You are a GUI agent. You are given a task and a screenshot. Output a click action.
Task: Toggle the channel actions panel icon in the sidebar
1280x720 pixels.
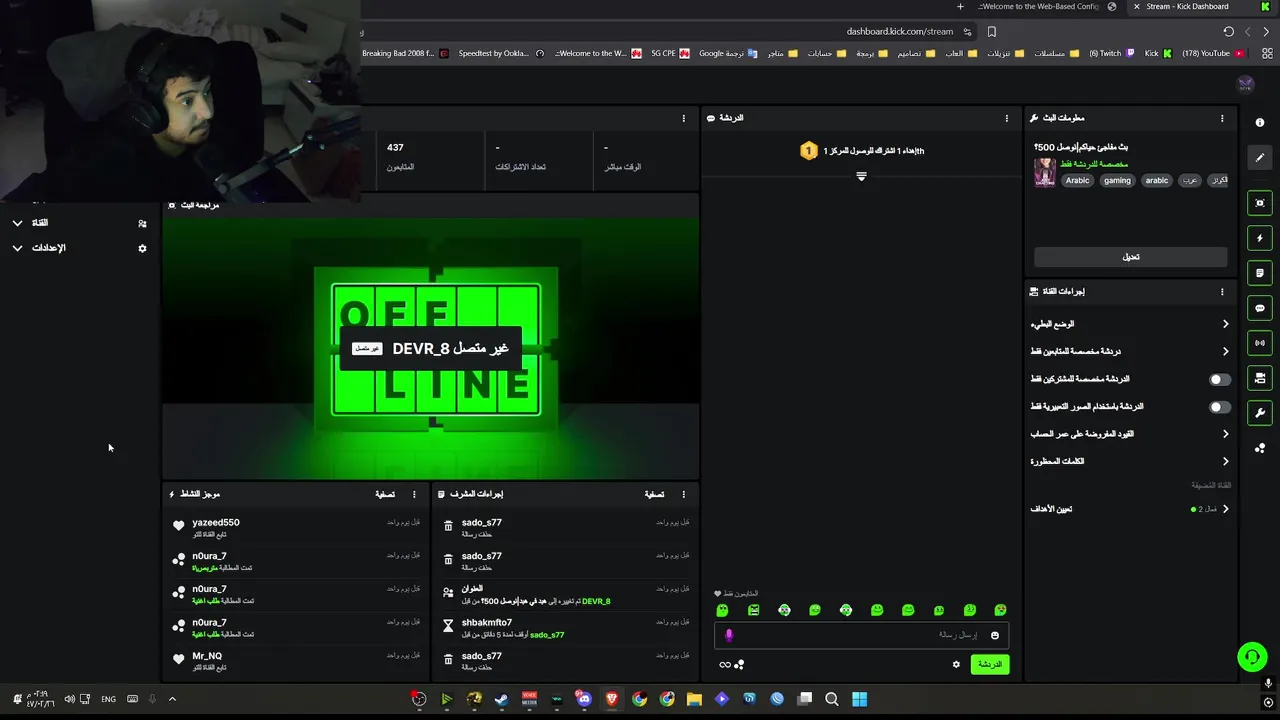(x=1260, y=378)
